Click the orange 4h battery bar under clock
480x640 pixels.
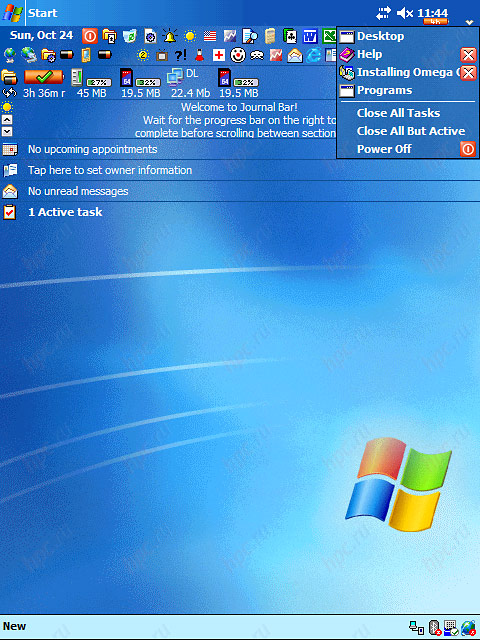click(x=436, y=22)
